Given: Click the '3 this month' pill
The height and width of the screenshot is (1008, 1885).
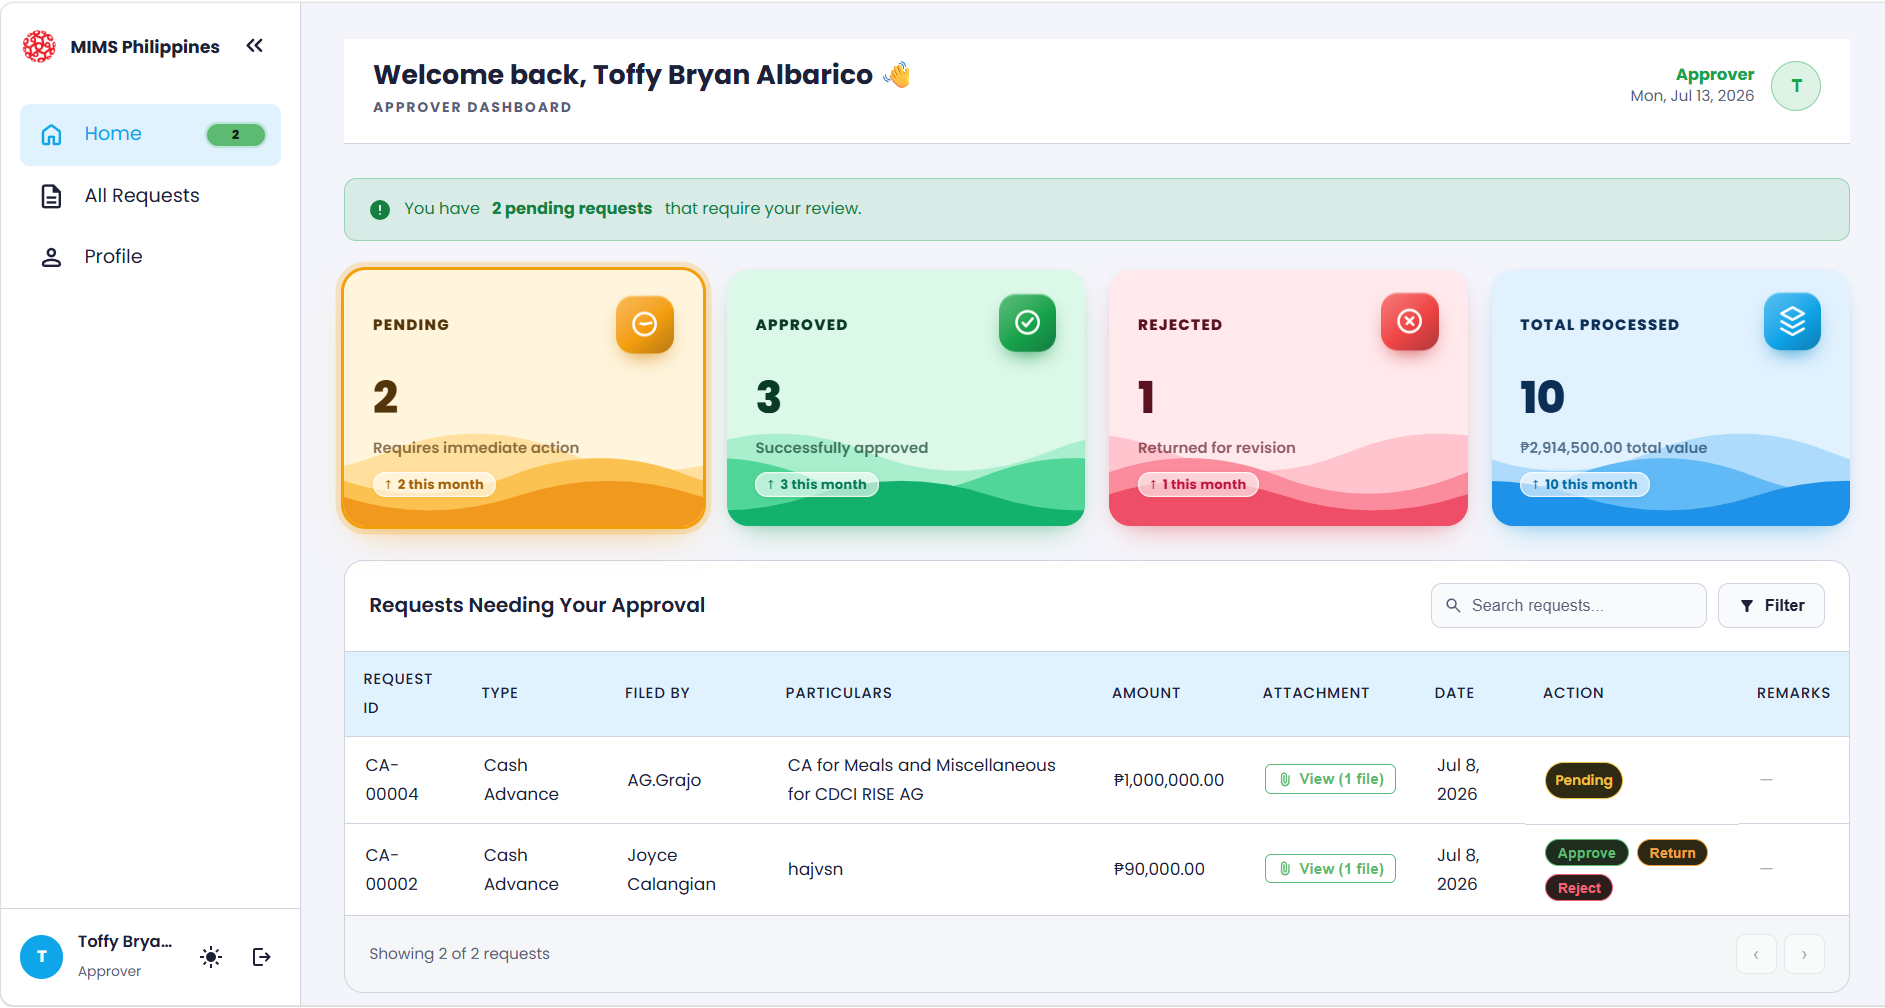Looking at the screenshot, I should point(817,485).
